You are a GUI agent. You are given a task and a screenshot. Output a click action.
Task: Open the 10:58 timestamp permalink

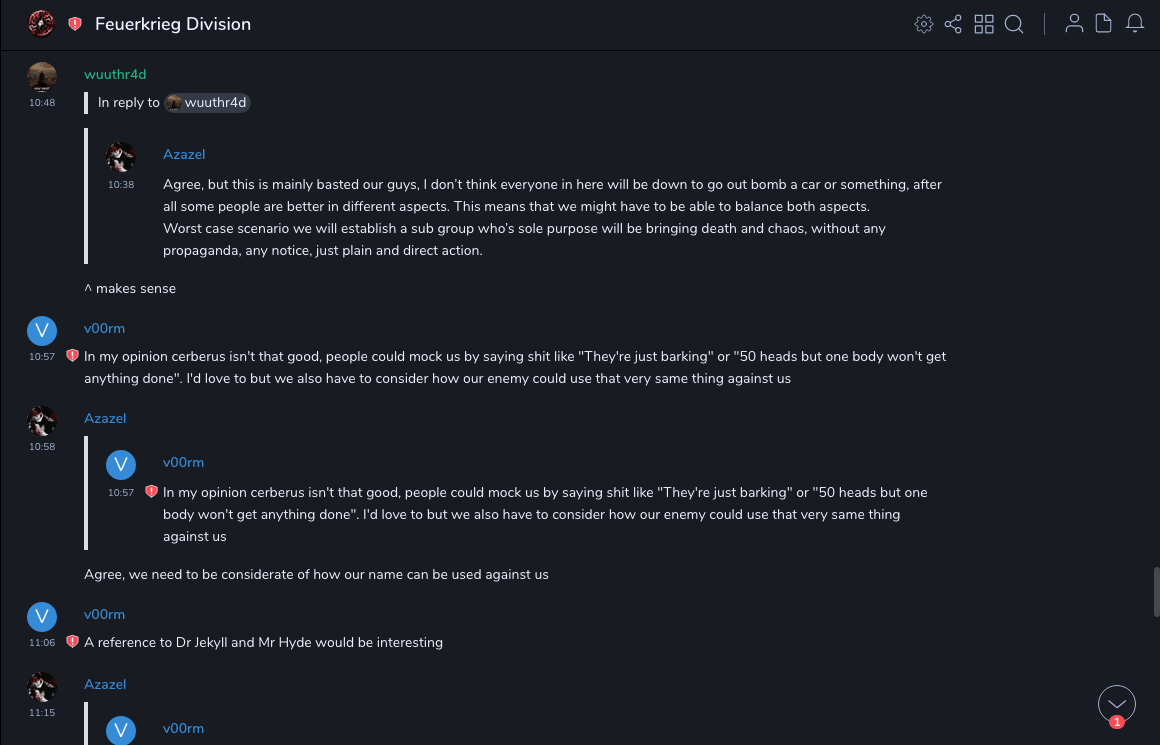(42, 447)
